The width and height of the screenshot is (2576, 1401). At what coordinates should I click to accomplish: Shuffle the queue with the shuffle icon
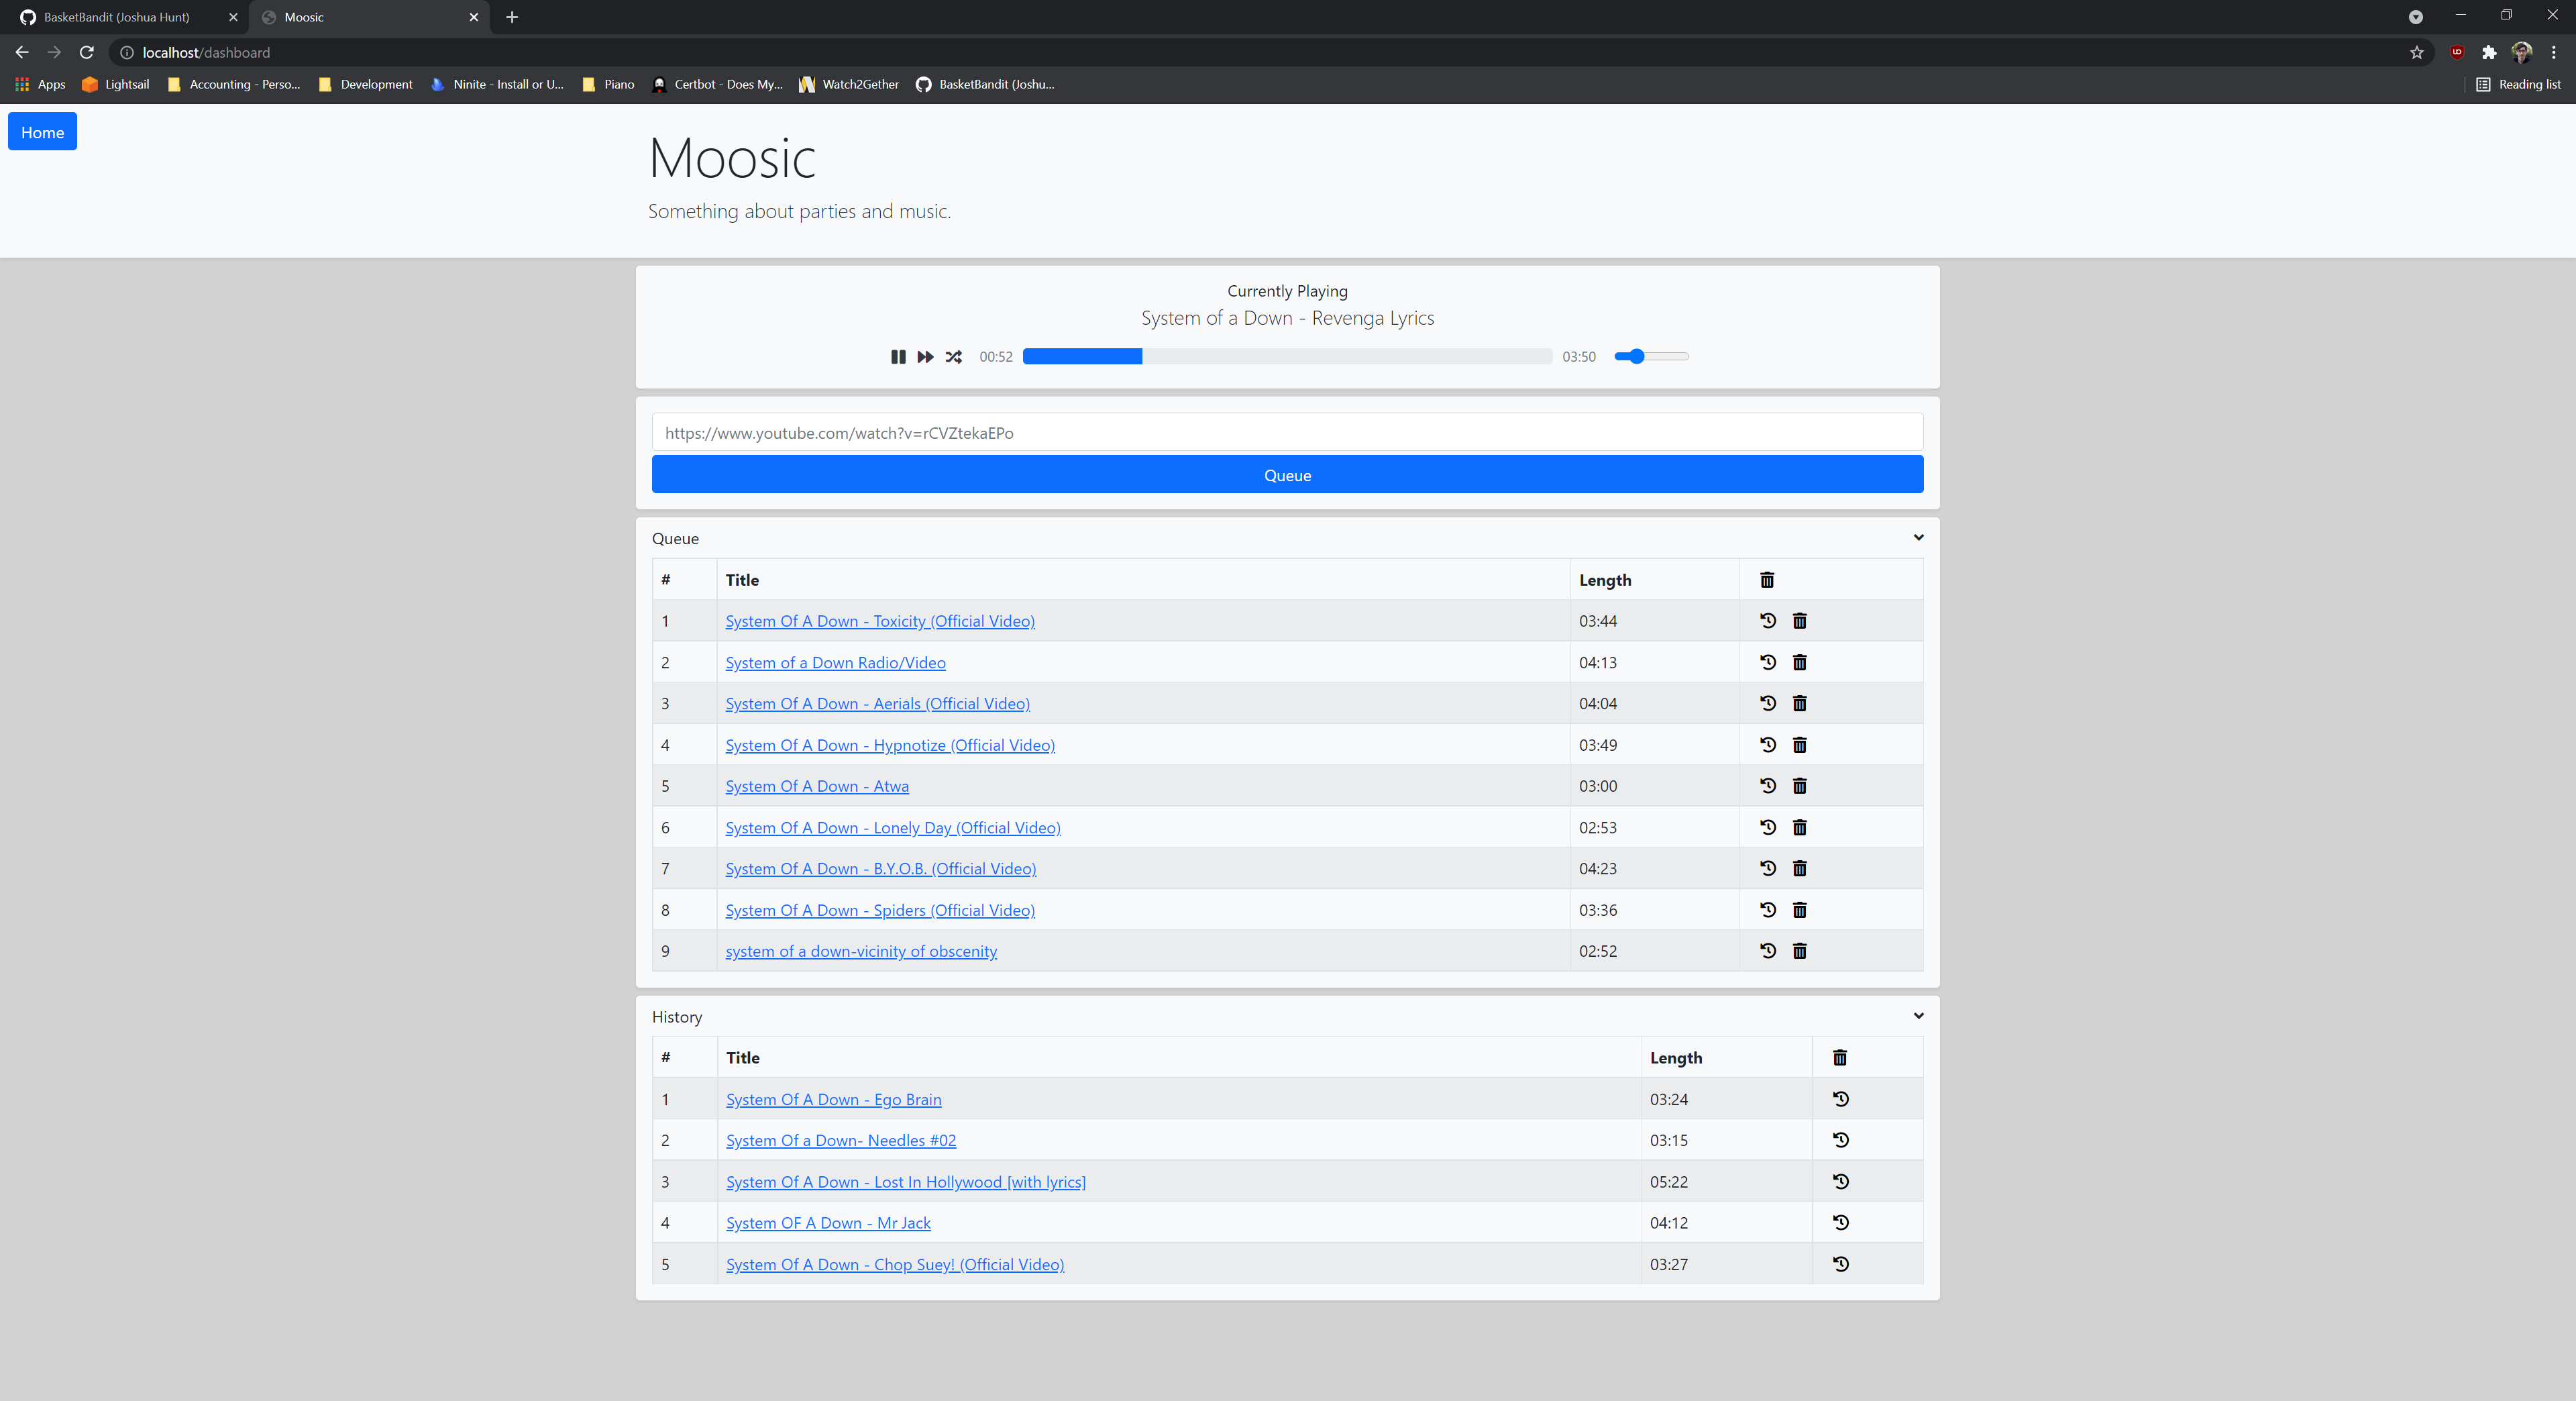pyautogui.click(x=954, y=357)
